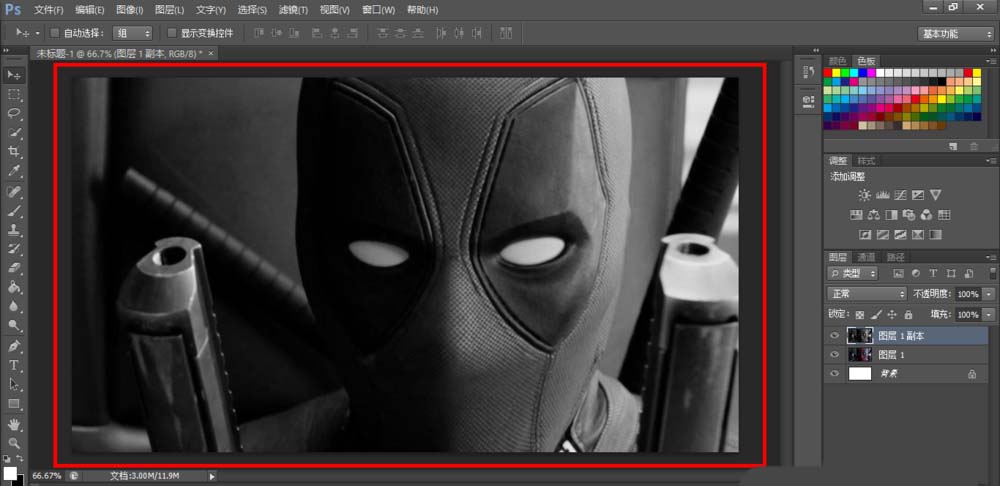Expand the 不透明度 opacity dropdown arrow
Image resolution: width=1000 pixels, height=486 pixels.
pyautogui.click(x=989, y=295)
